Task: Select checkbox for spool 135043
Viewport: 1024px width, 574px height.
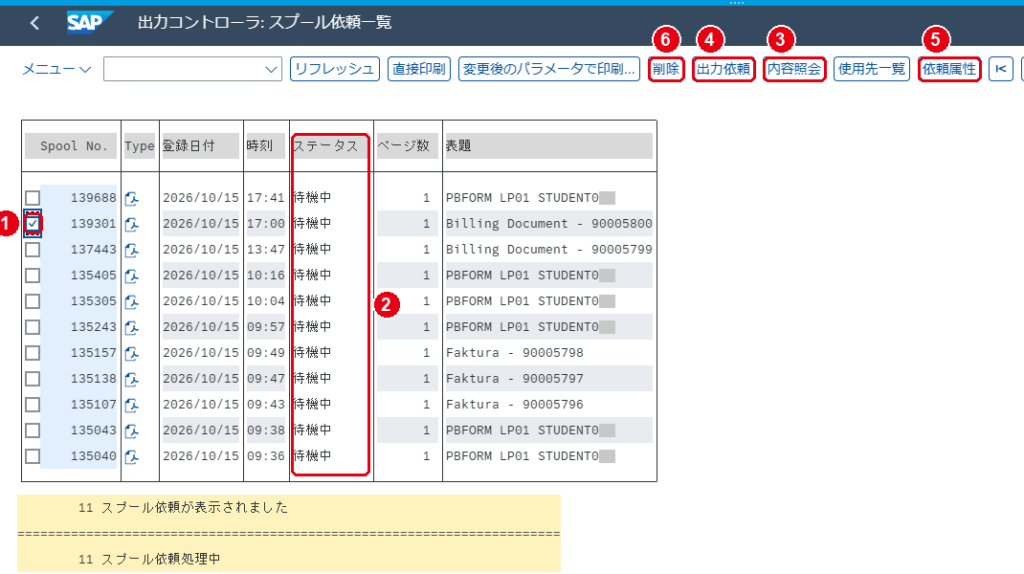Action: pyautogui.click(x=33, y=430)
